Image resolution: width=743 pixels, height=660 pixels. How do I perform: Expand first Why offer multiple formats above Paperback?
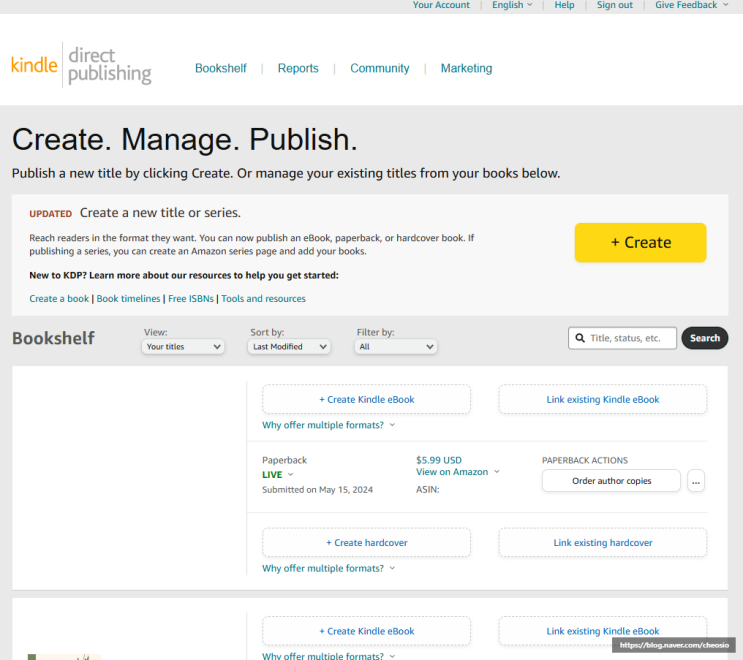pyautogui.click(x=328, y=425)
